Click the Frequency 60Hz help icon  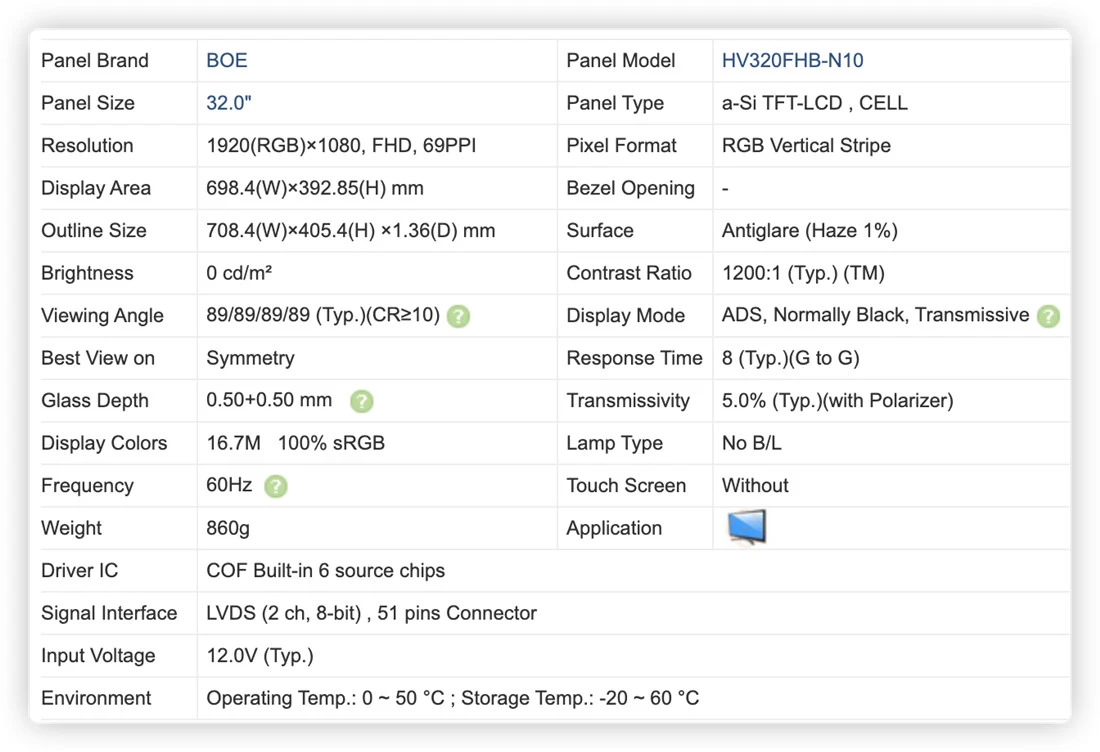coord(276,486)
